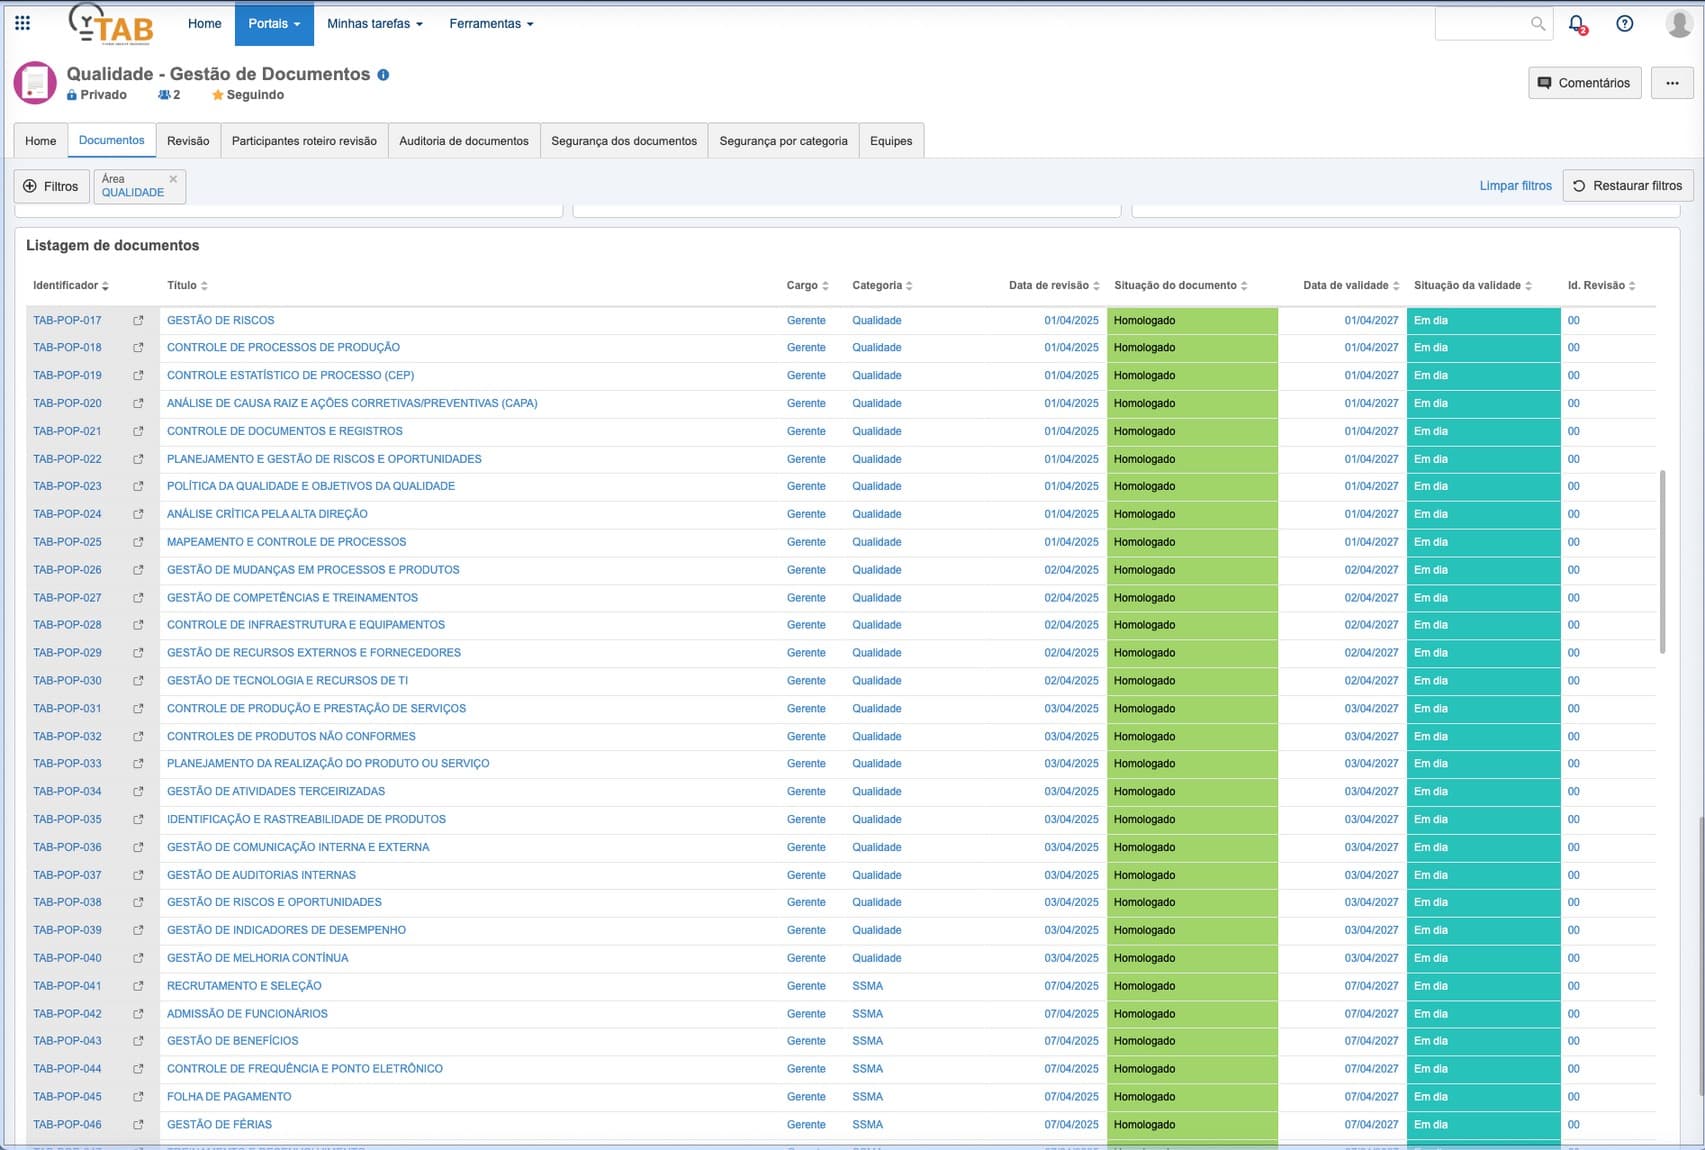Screen dimensions: 1705x1150
Task: Click the search magnifier icon
Action: (x=1537, y=23)
